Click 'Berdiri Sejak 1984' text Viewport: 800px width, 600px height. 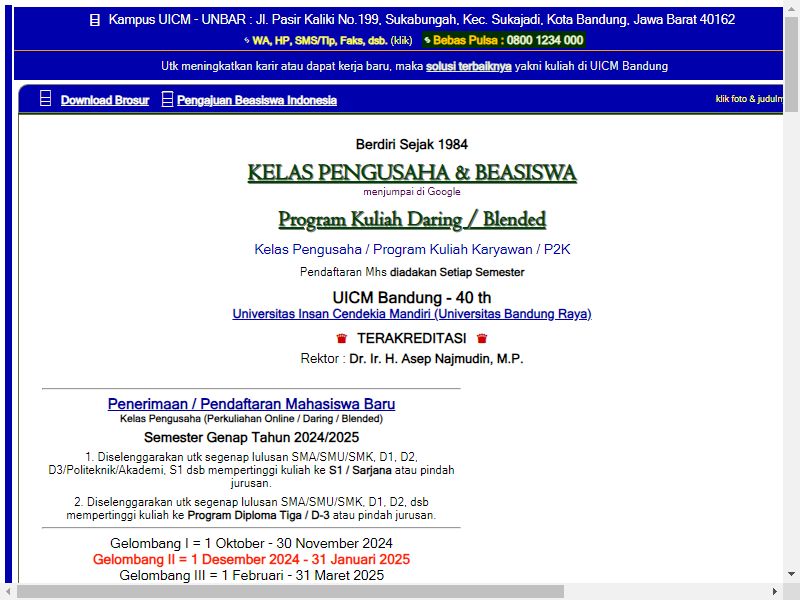point(412,144)
